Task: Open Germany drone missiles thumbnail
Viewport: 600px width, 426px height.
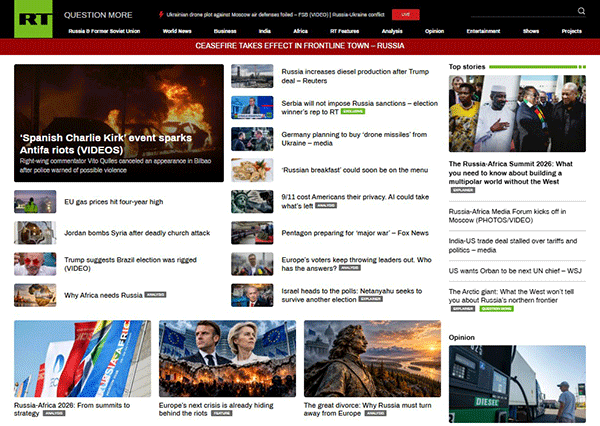Action: click(252, 139)
